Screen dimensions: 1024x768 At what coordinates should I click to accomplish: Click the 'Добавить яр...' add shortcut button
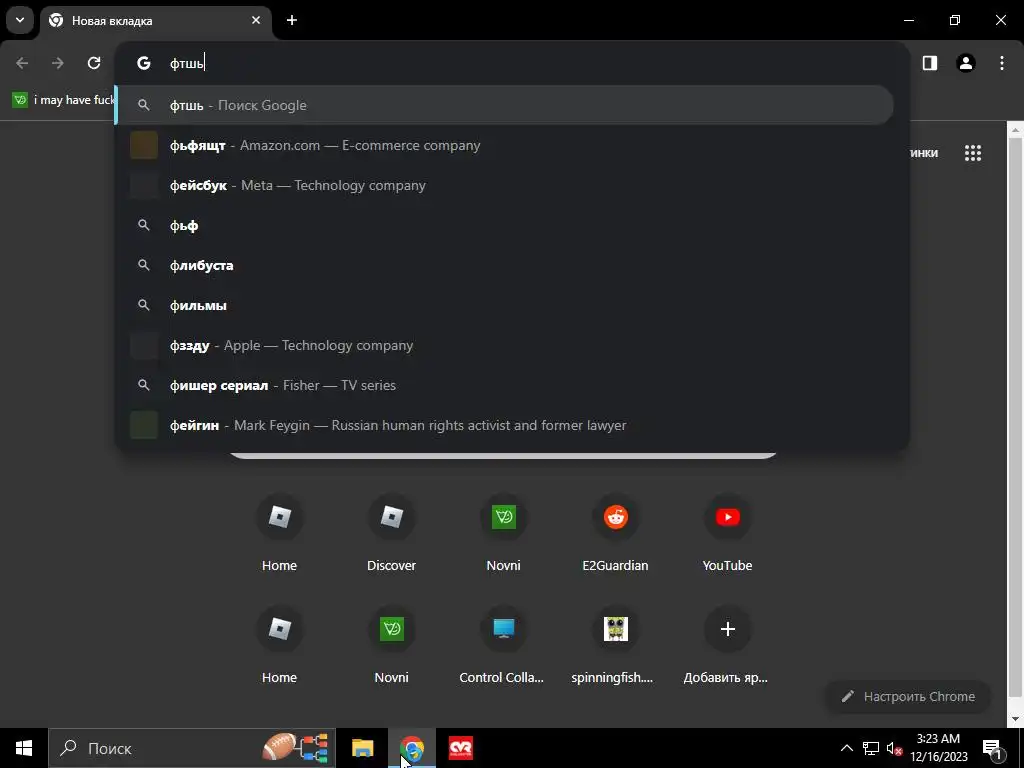point(728,645)
